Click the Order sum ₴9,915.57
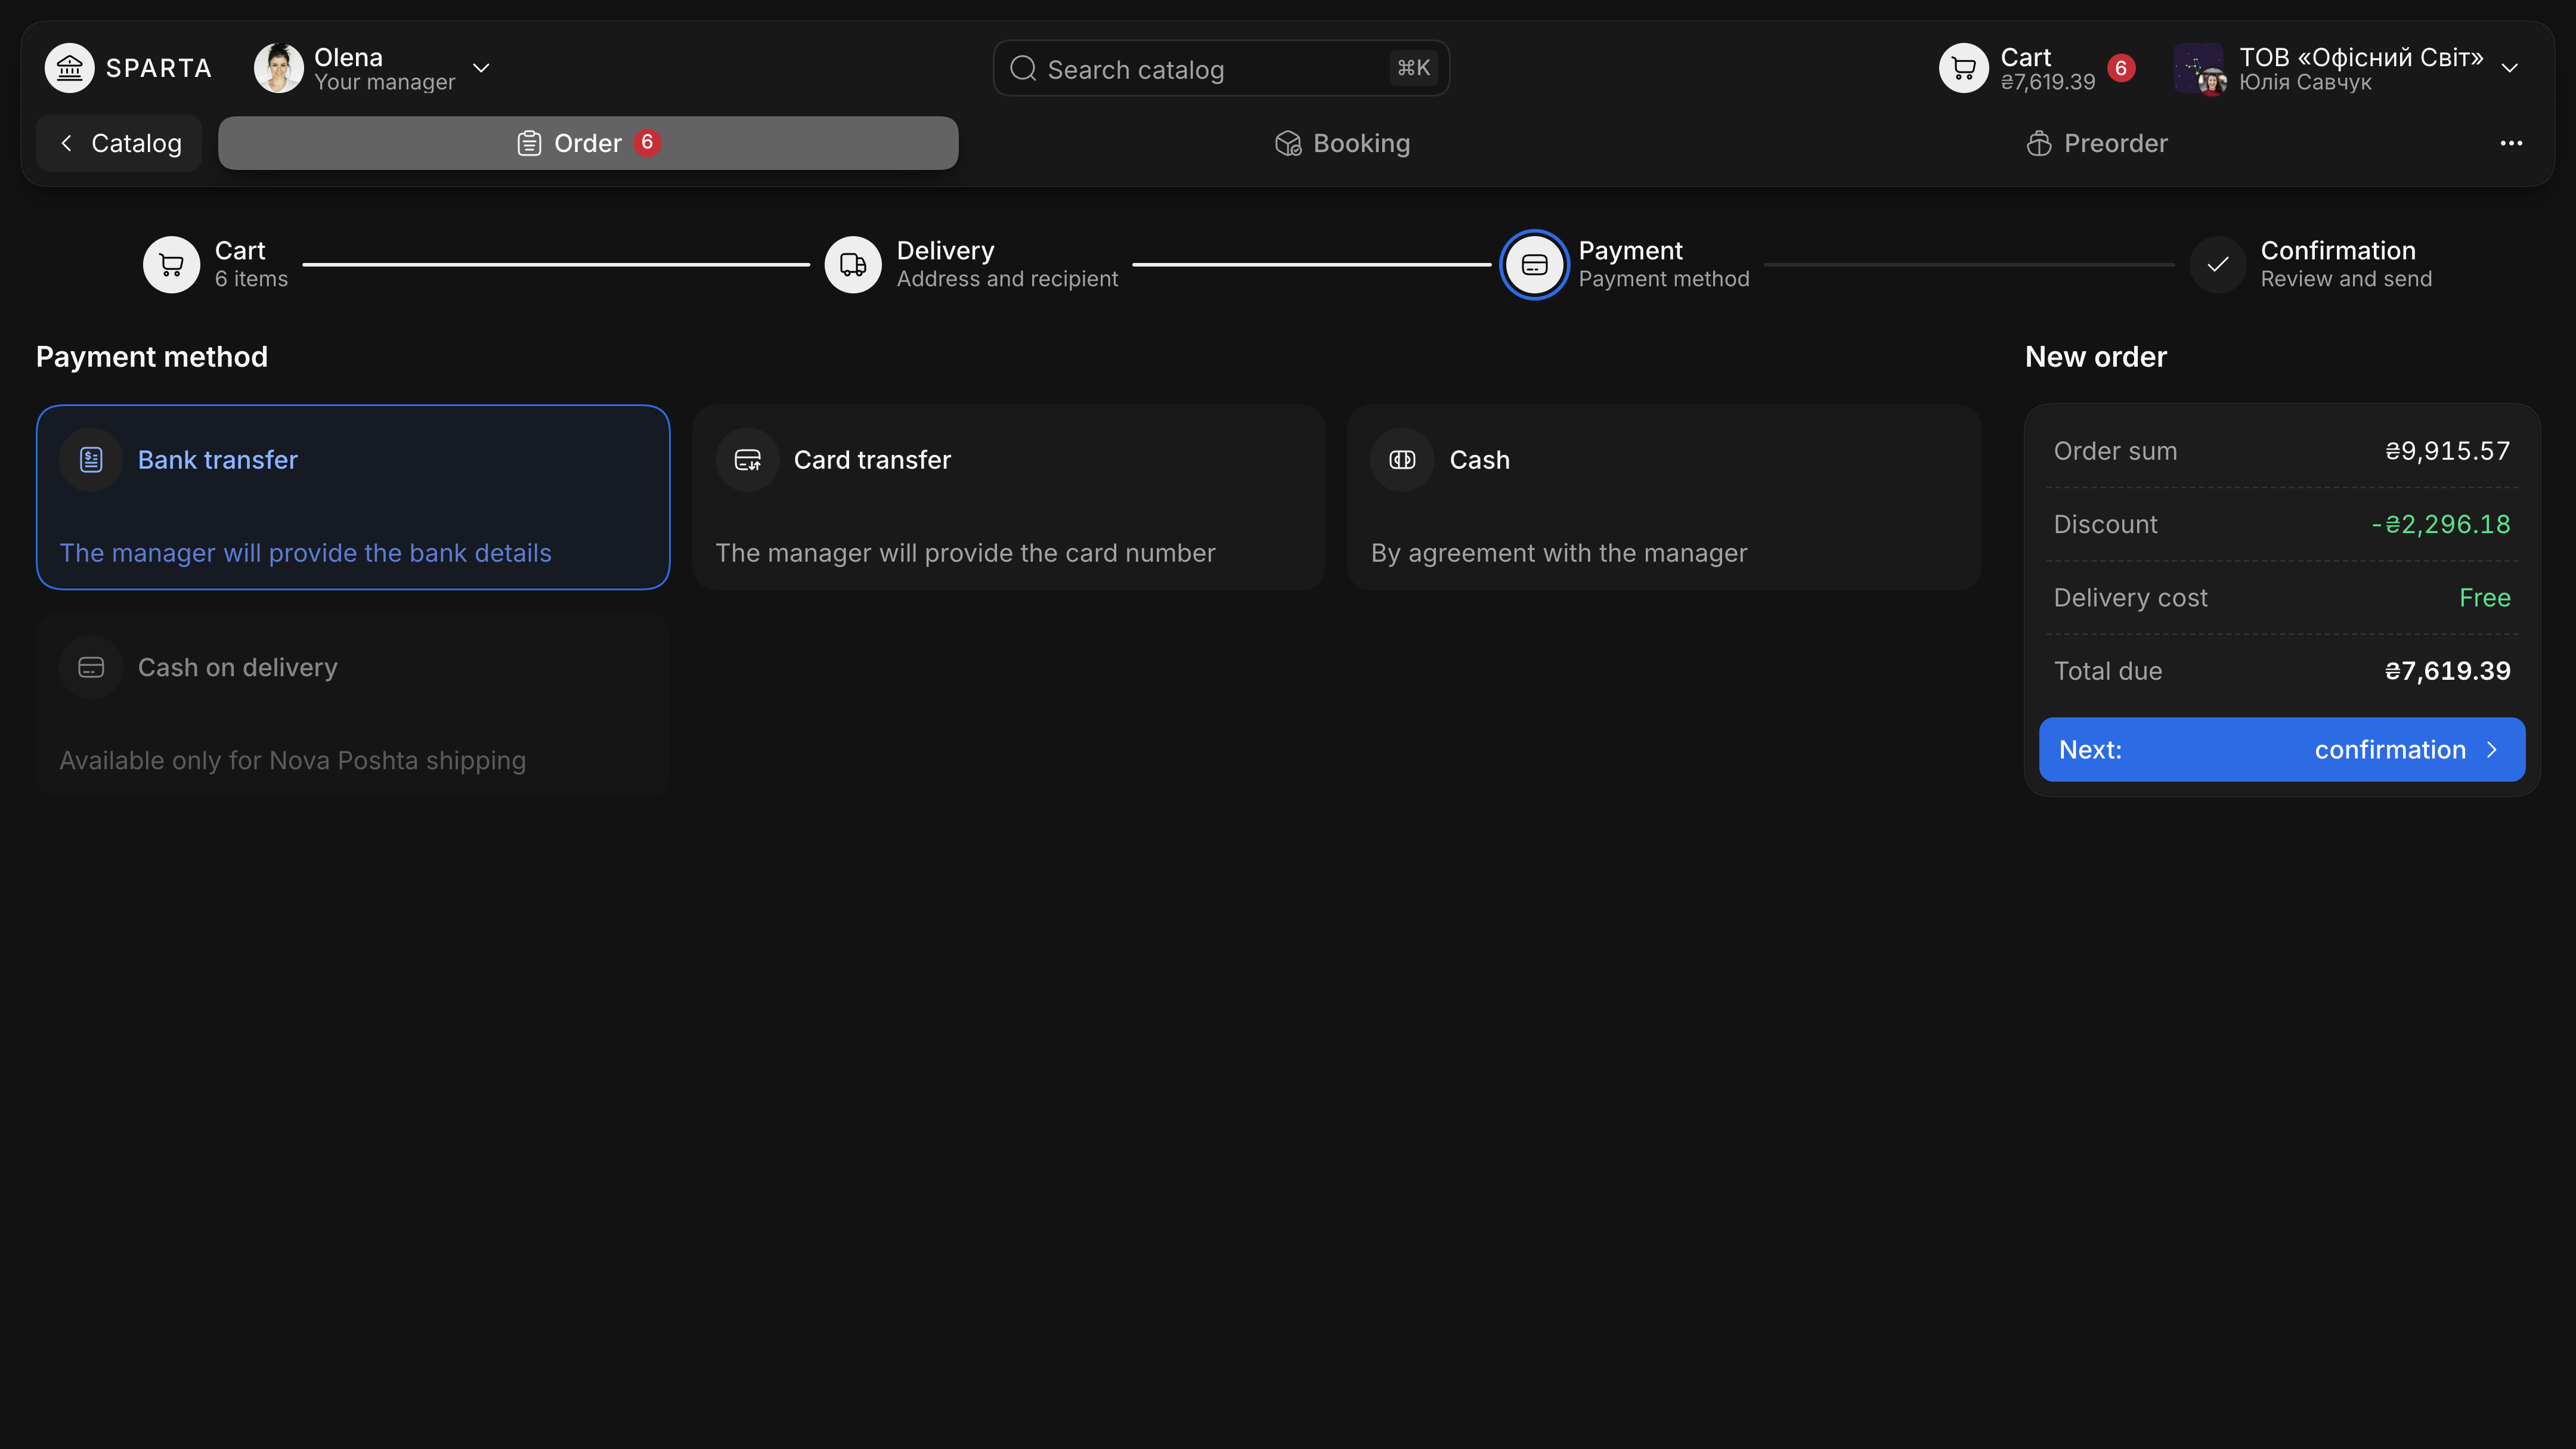The width and height of the screenshot is (2576, 1449). click(2447, 451)
